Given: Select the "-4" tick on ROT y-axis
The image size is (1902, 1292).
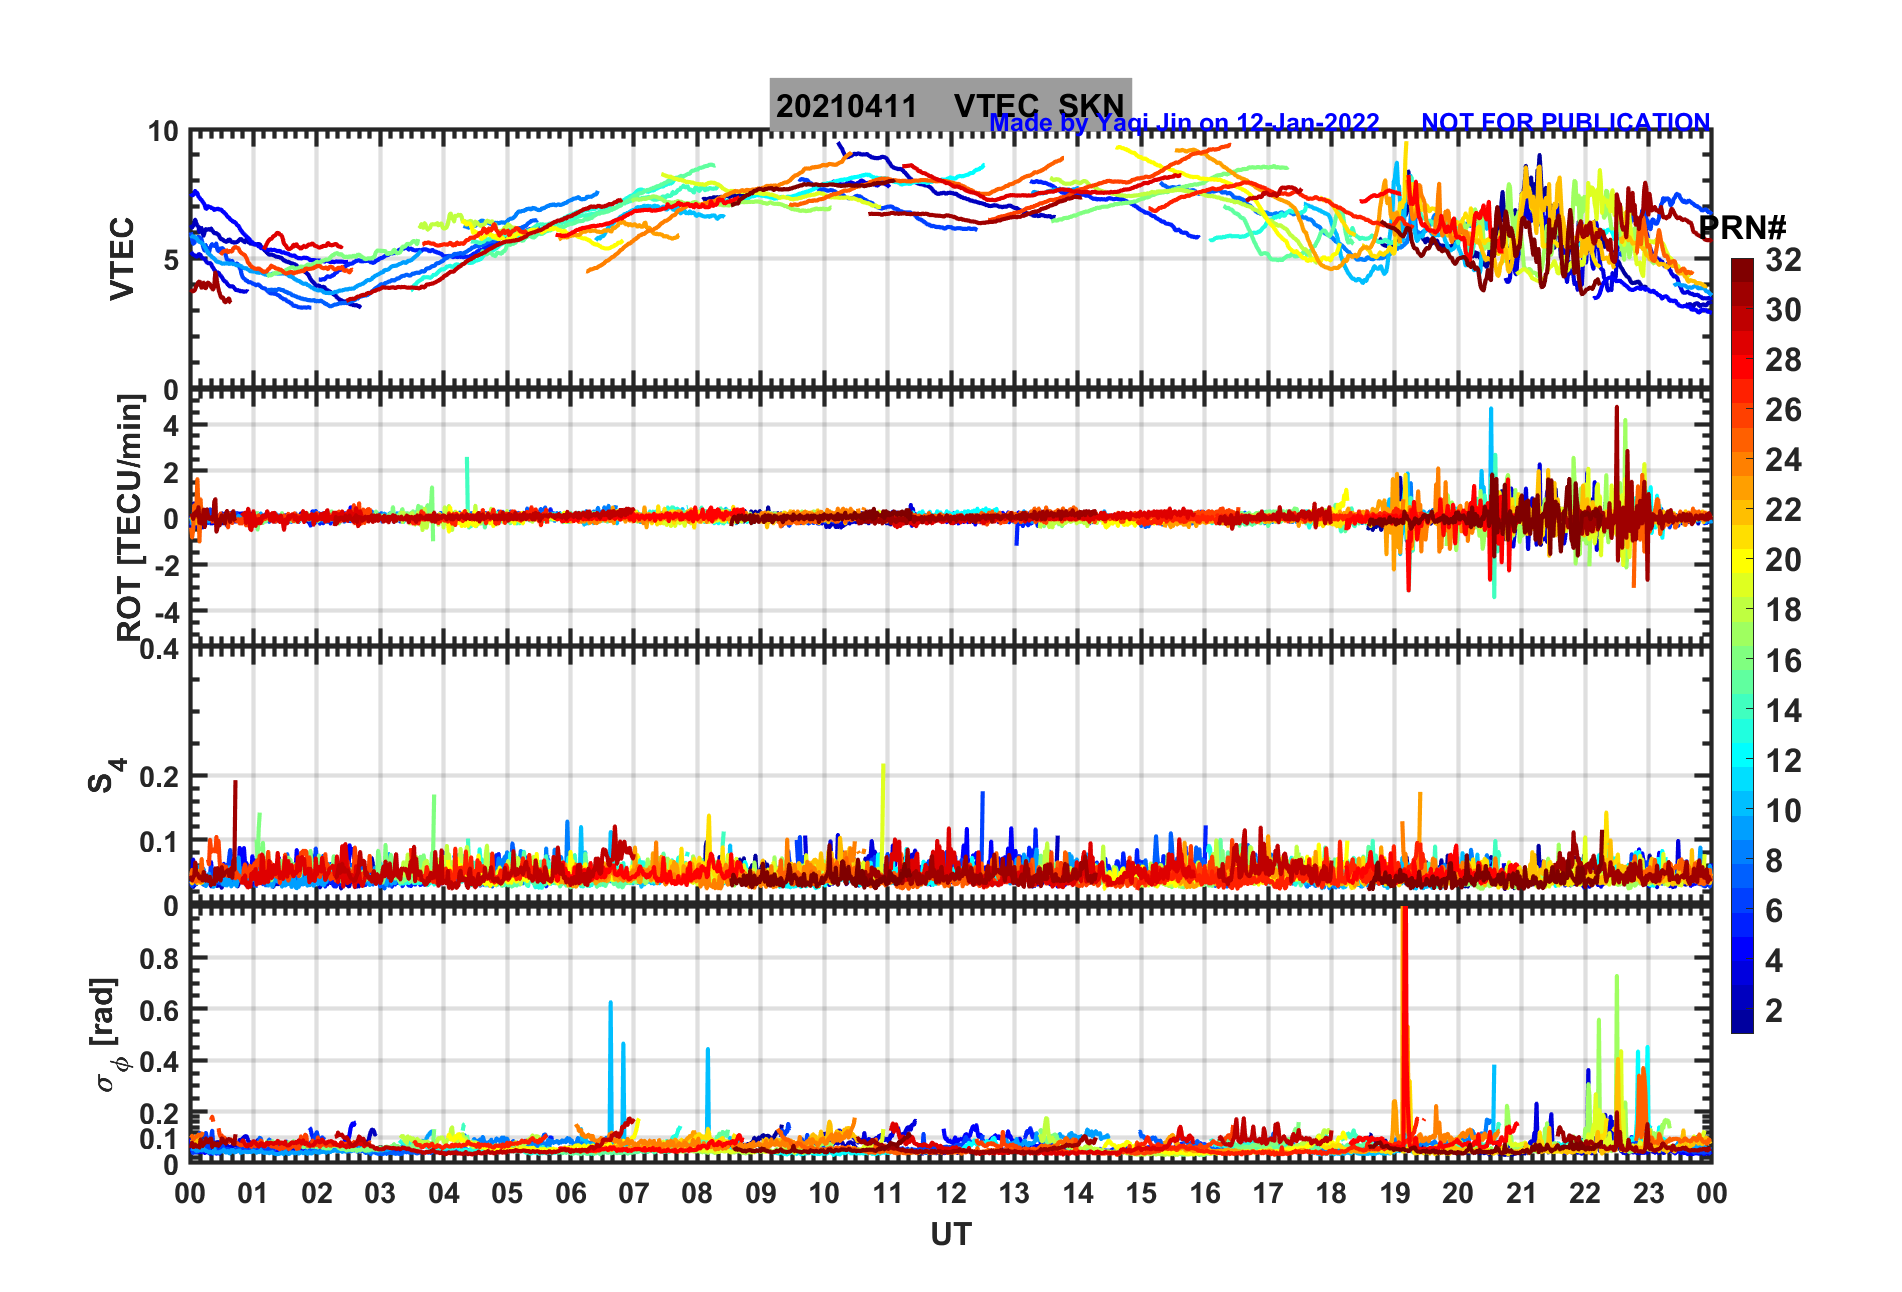Looking at the screenshot, I should pos(165,612).
